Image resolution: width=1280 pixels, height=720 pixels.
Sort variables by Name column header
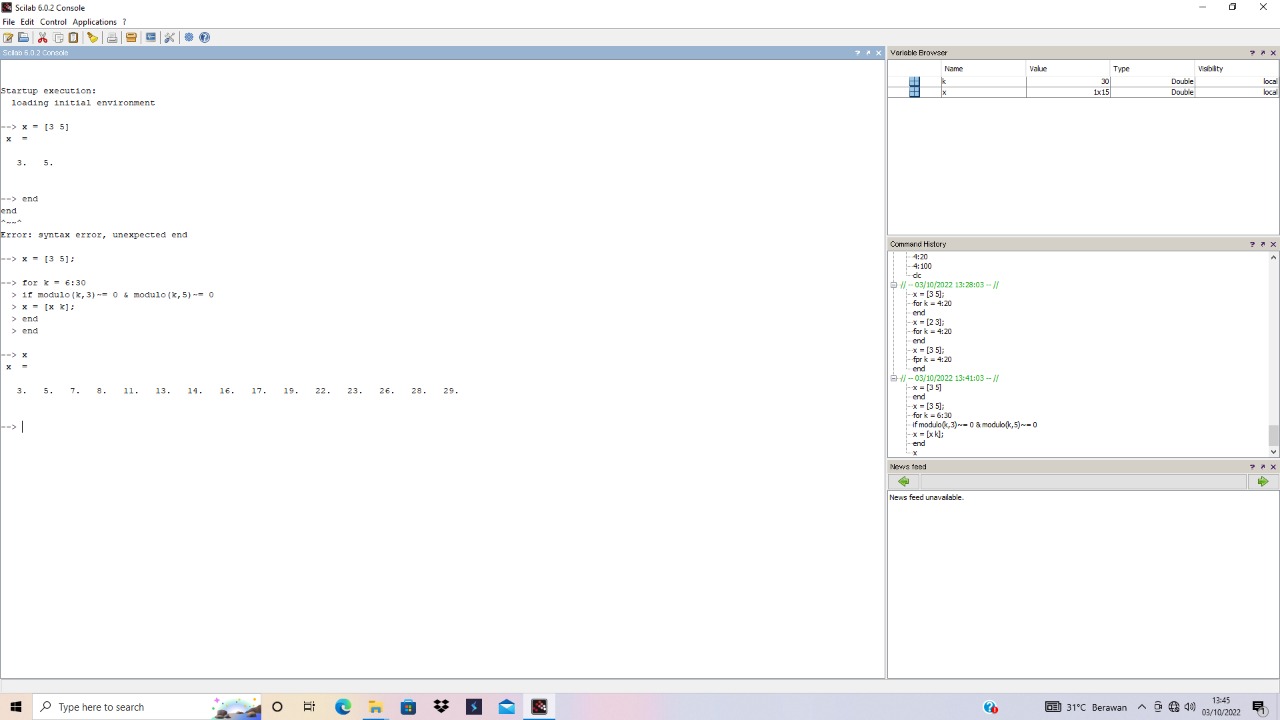[983, 68]
